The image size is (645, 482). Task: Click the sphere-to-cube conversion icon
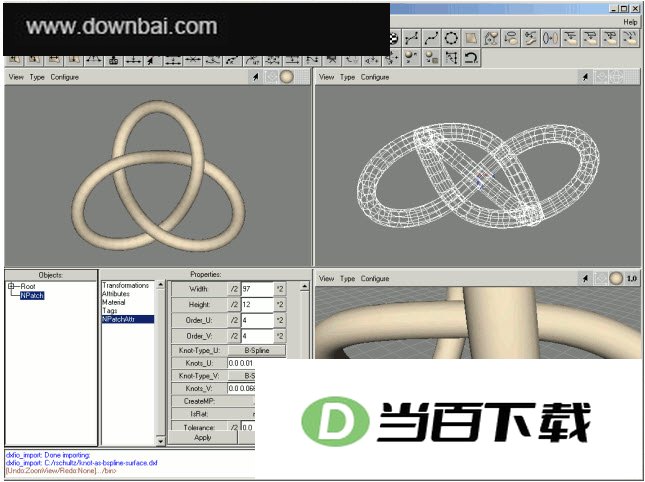(431, 58)
